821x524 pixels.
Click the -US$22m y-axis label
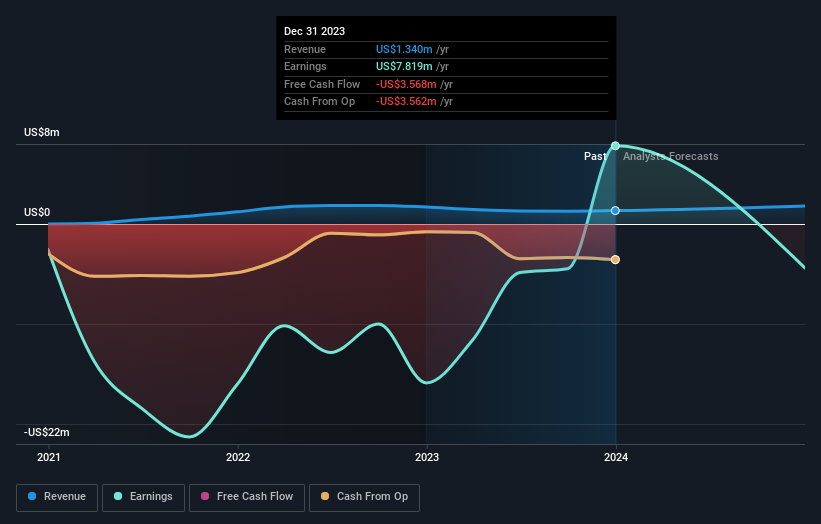coord(47,432)
